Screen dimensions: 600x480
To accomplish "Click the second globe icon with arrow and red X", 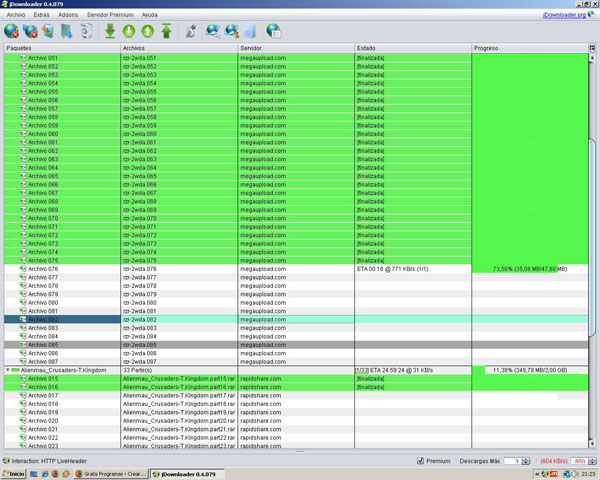I will tap(30, 31).
